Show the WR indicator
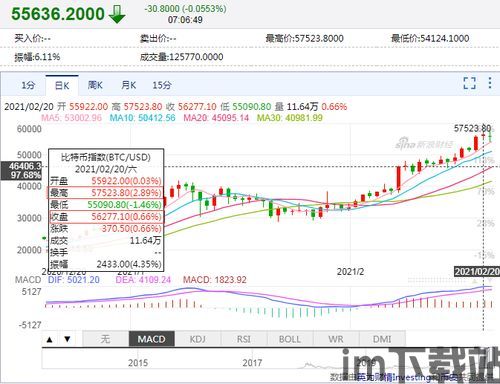The height and width of the screenshot is (384, 500). tap(336, 339)
